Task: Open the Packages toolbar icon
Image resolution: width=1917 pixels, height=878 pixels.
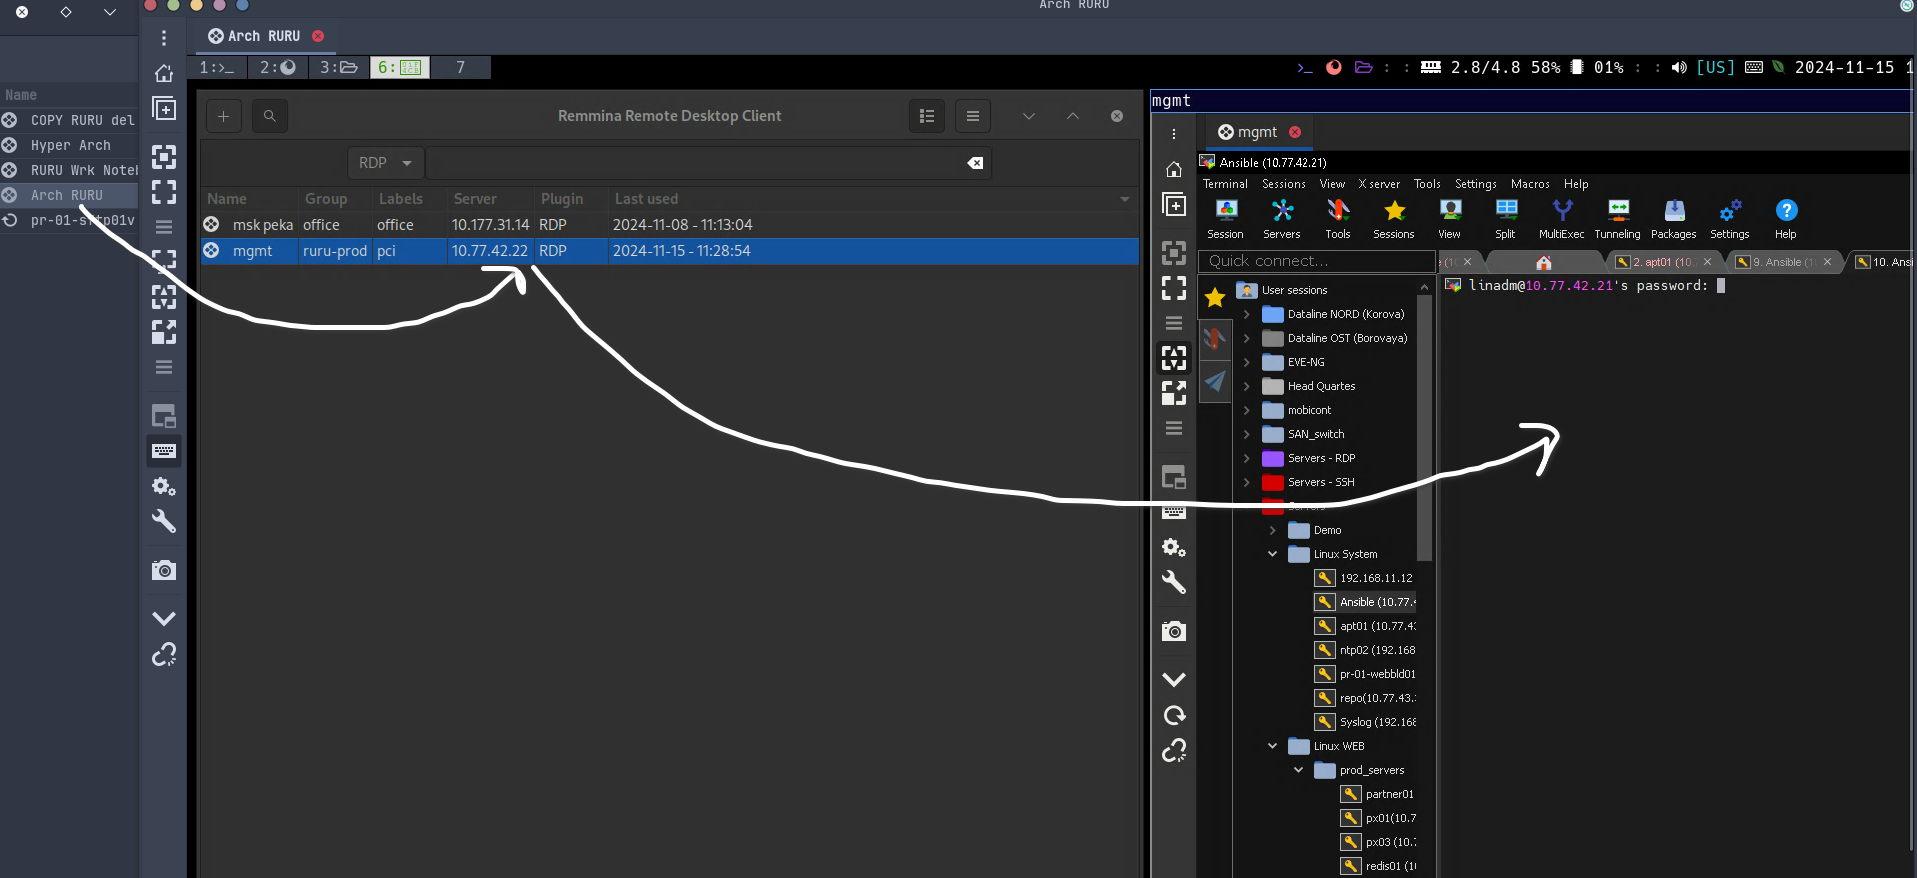Action: [x=1674, y=219]
